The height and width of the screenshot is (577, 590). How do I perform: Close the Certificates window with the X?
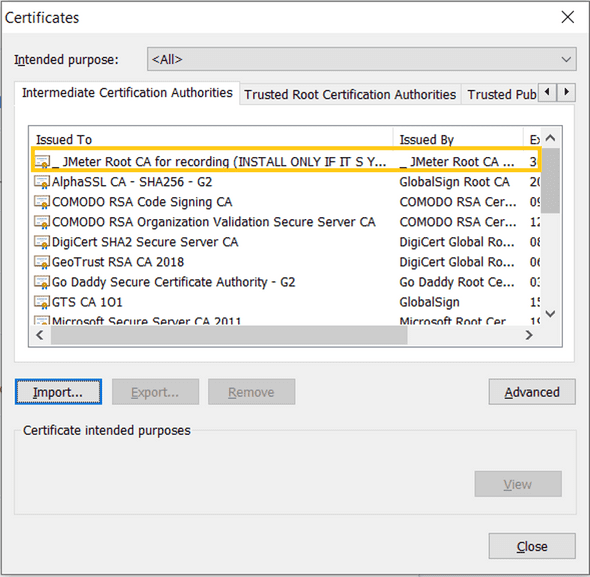567,17
